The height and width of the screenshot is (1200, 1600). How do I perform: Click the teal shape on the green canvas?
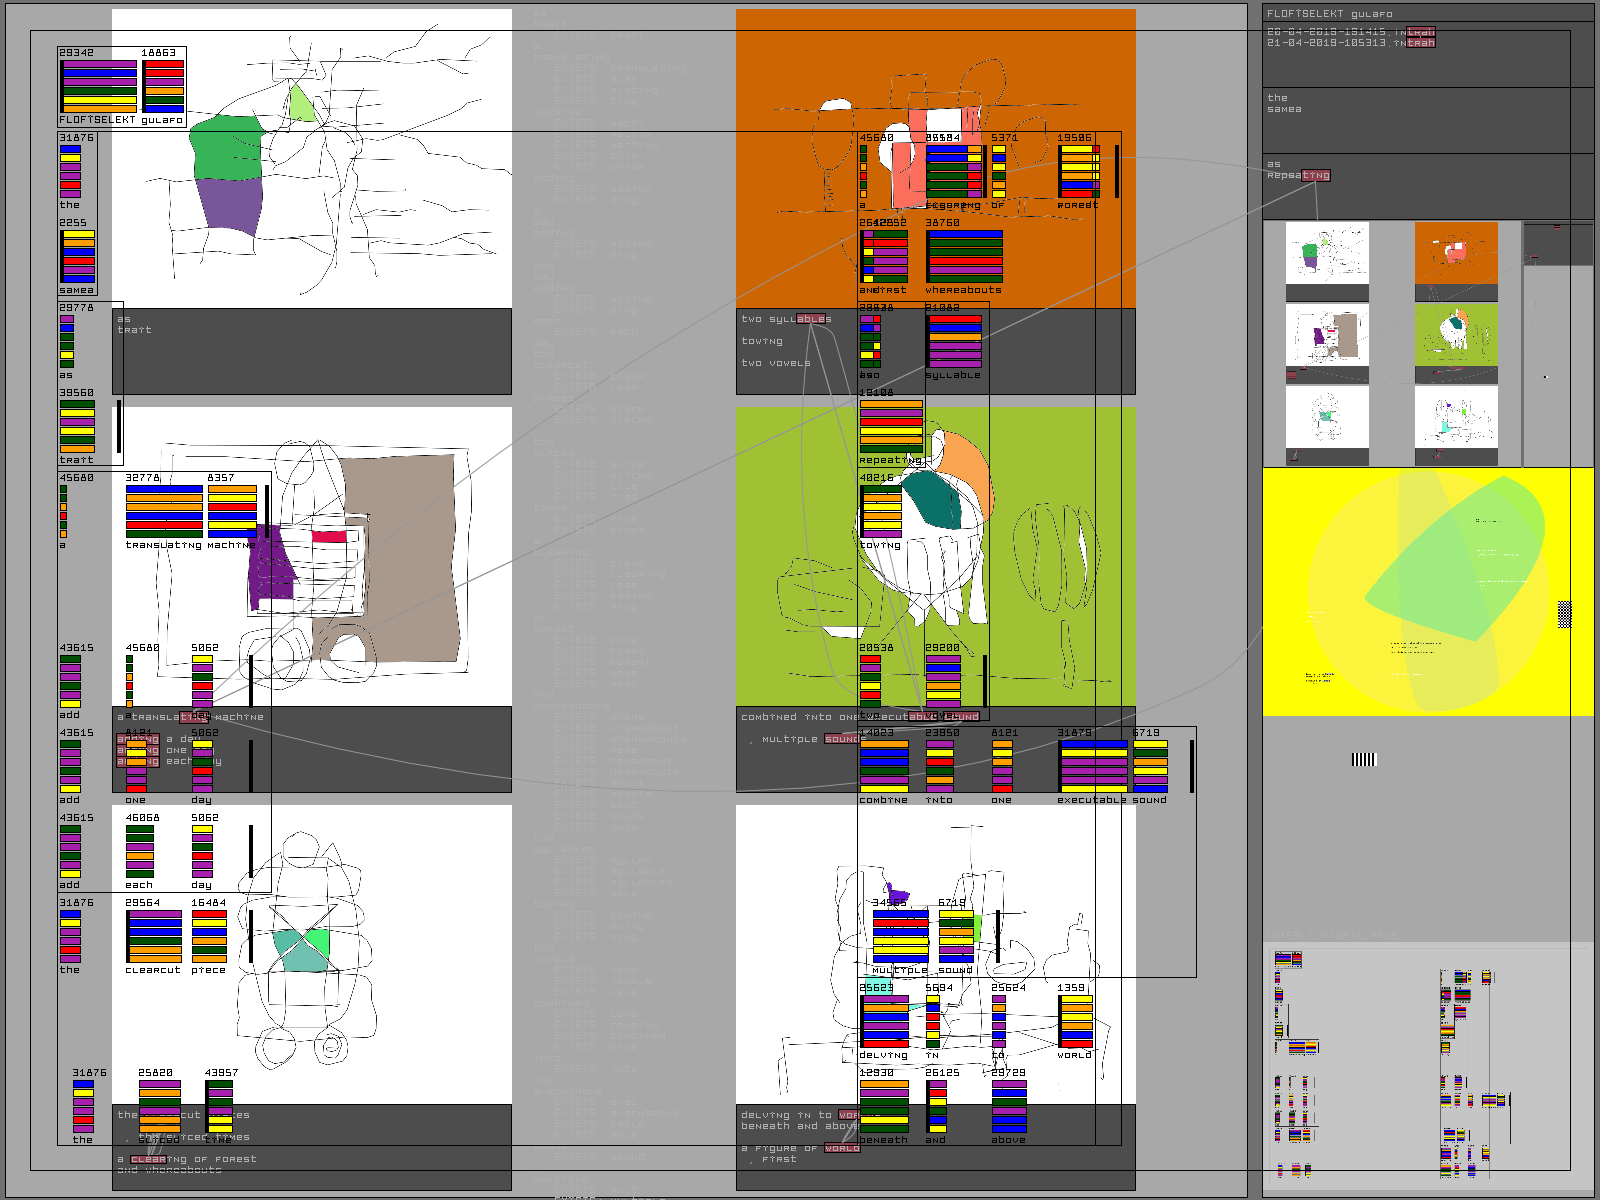tap(932, 500)
